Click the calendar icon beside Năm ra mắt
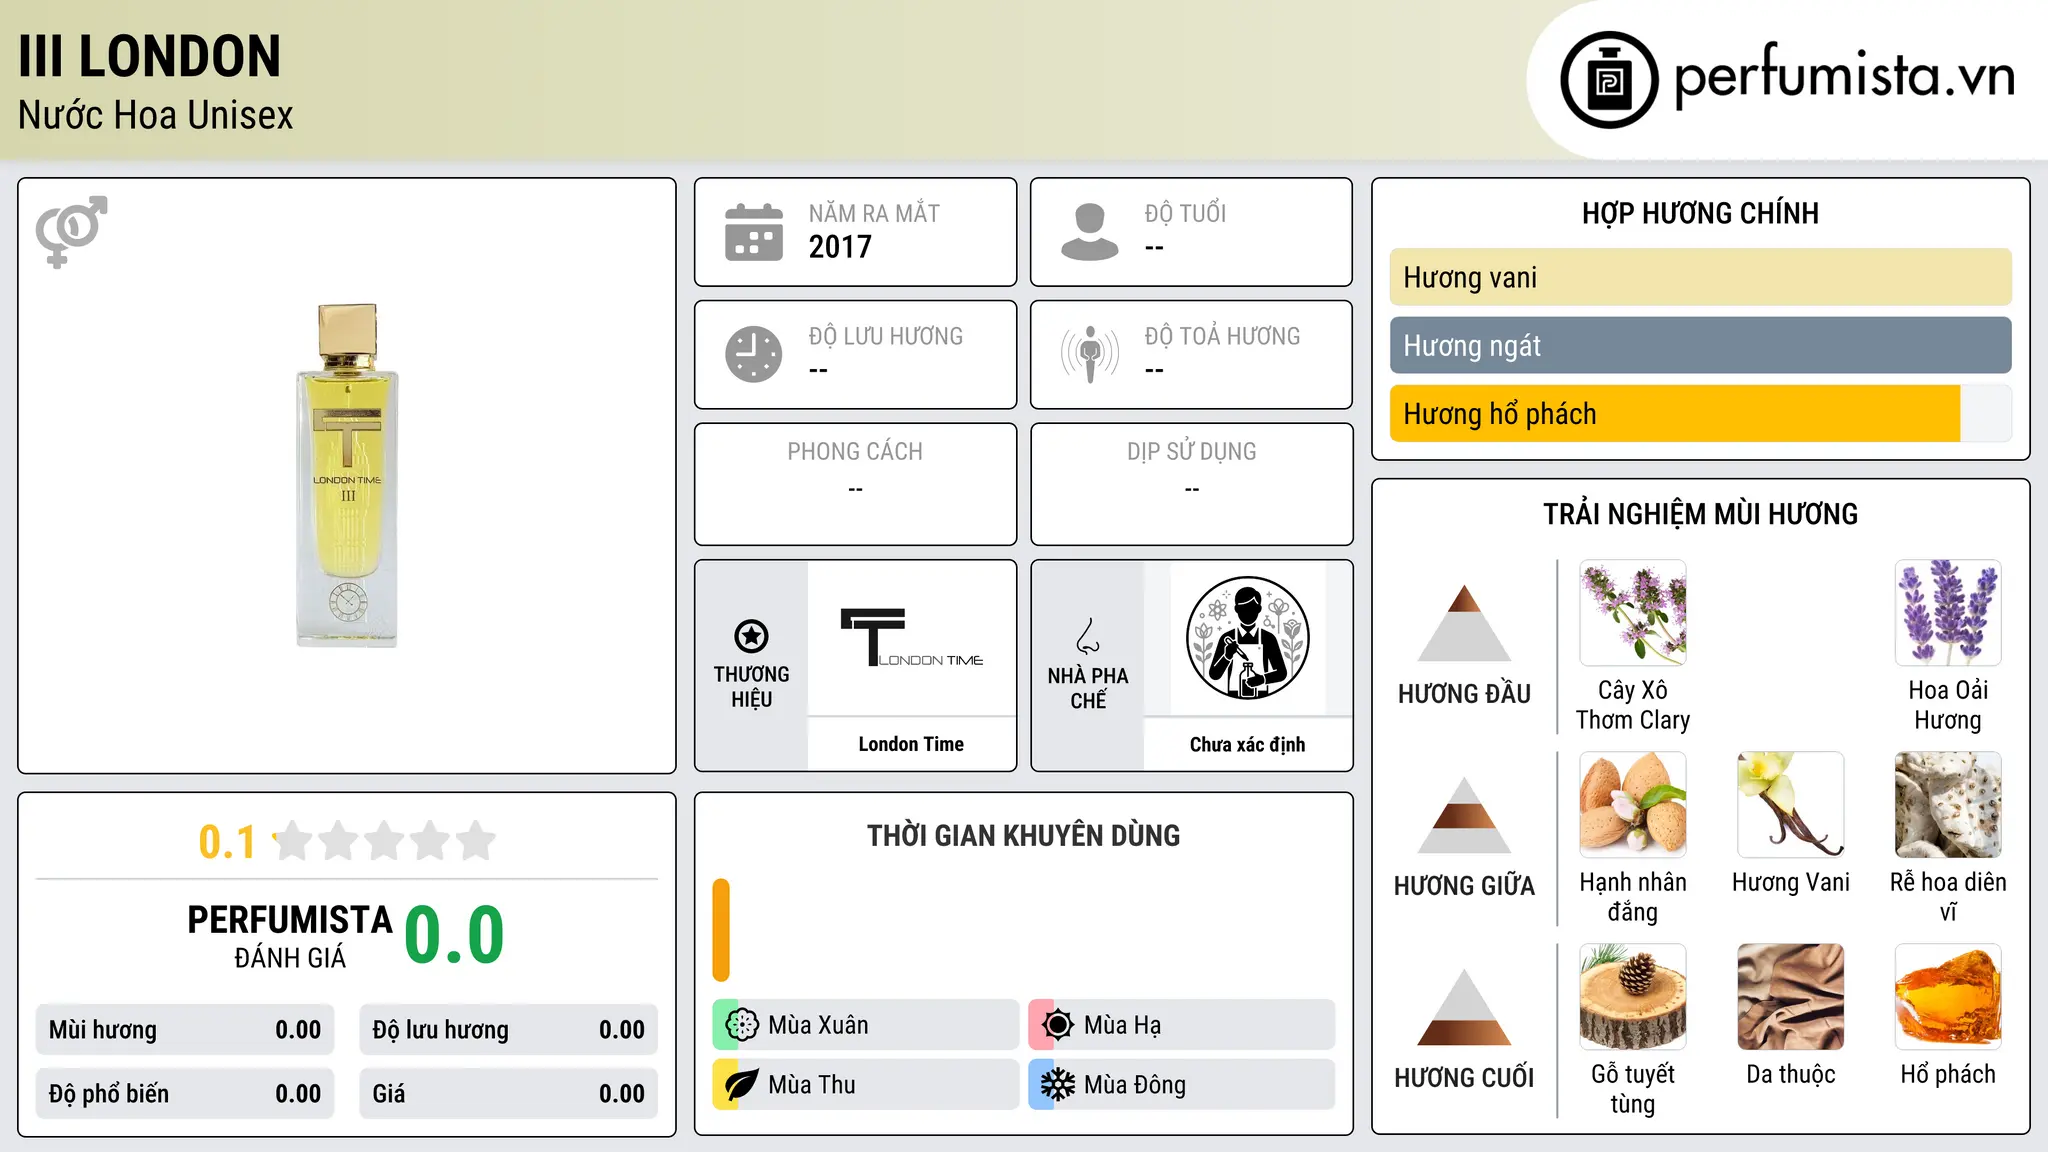 [x=754, y=232]
